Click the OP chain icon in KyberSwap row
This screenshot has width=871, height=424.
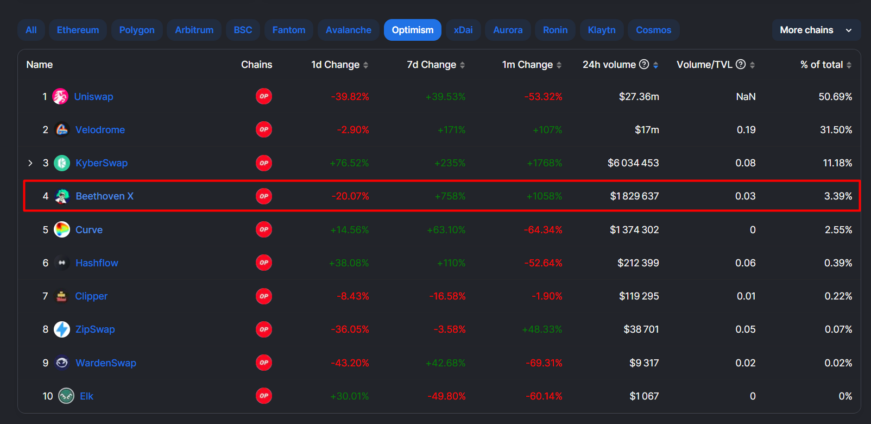point(264,163)
